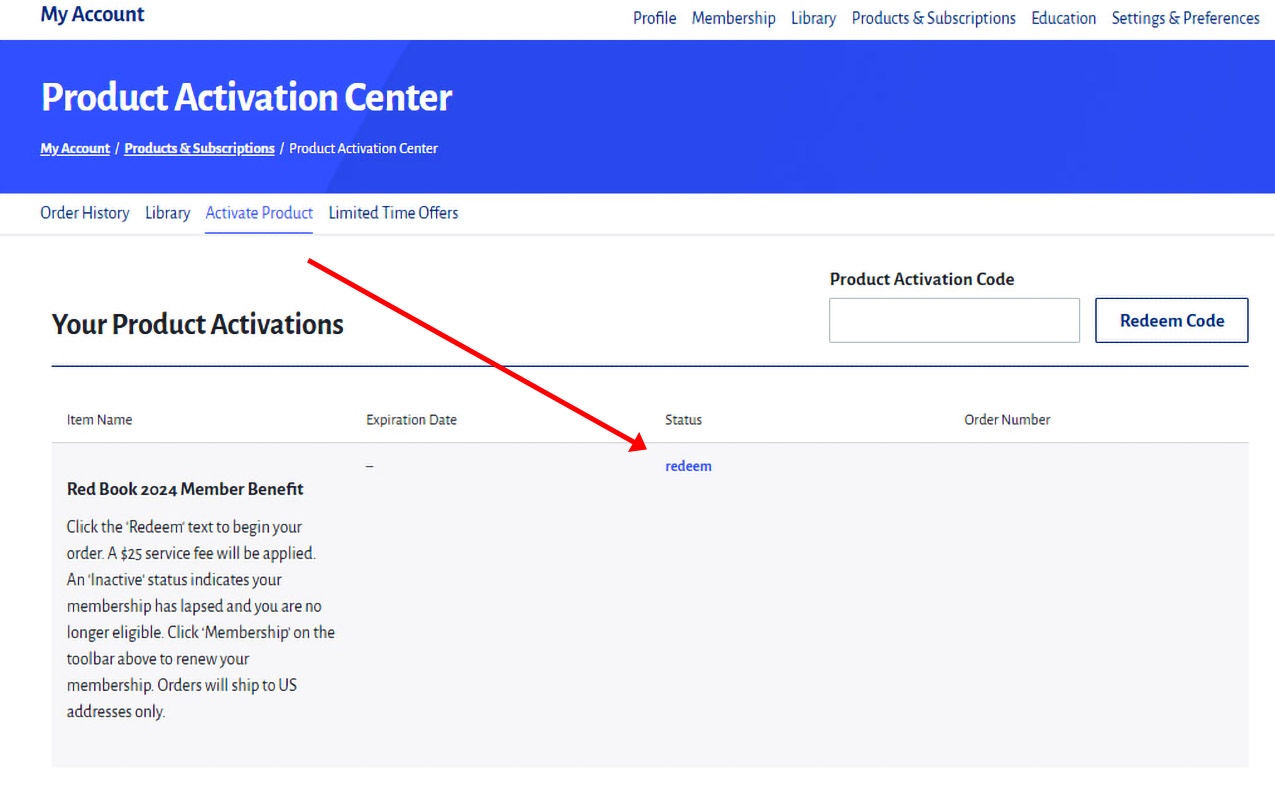Click the Expiration Date column header

(x=411, y=420)
